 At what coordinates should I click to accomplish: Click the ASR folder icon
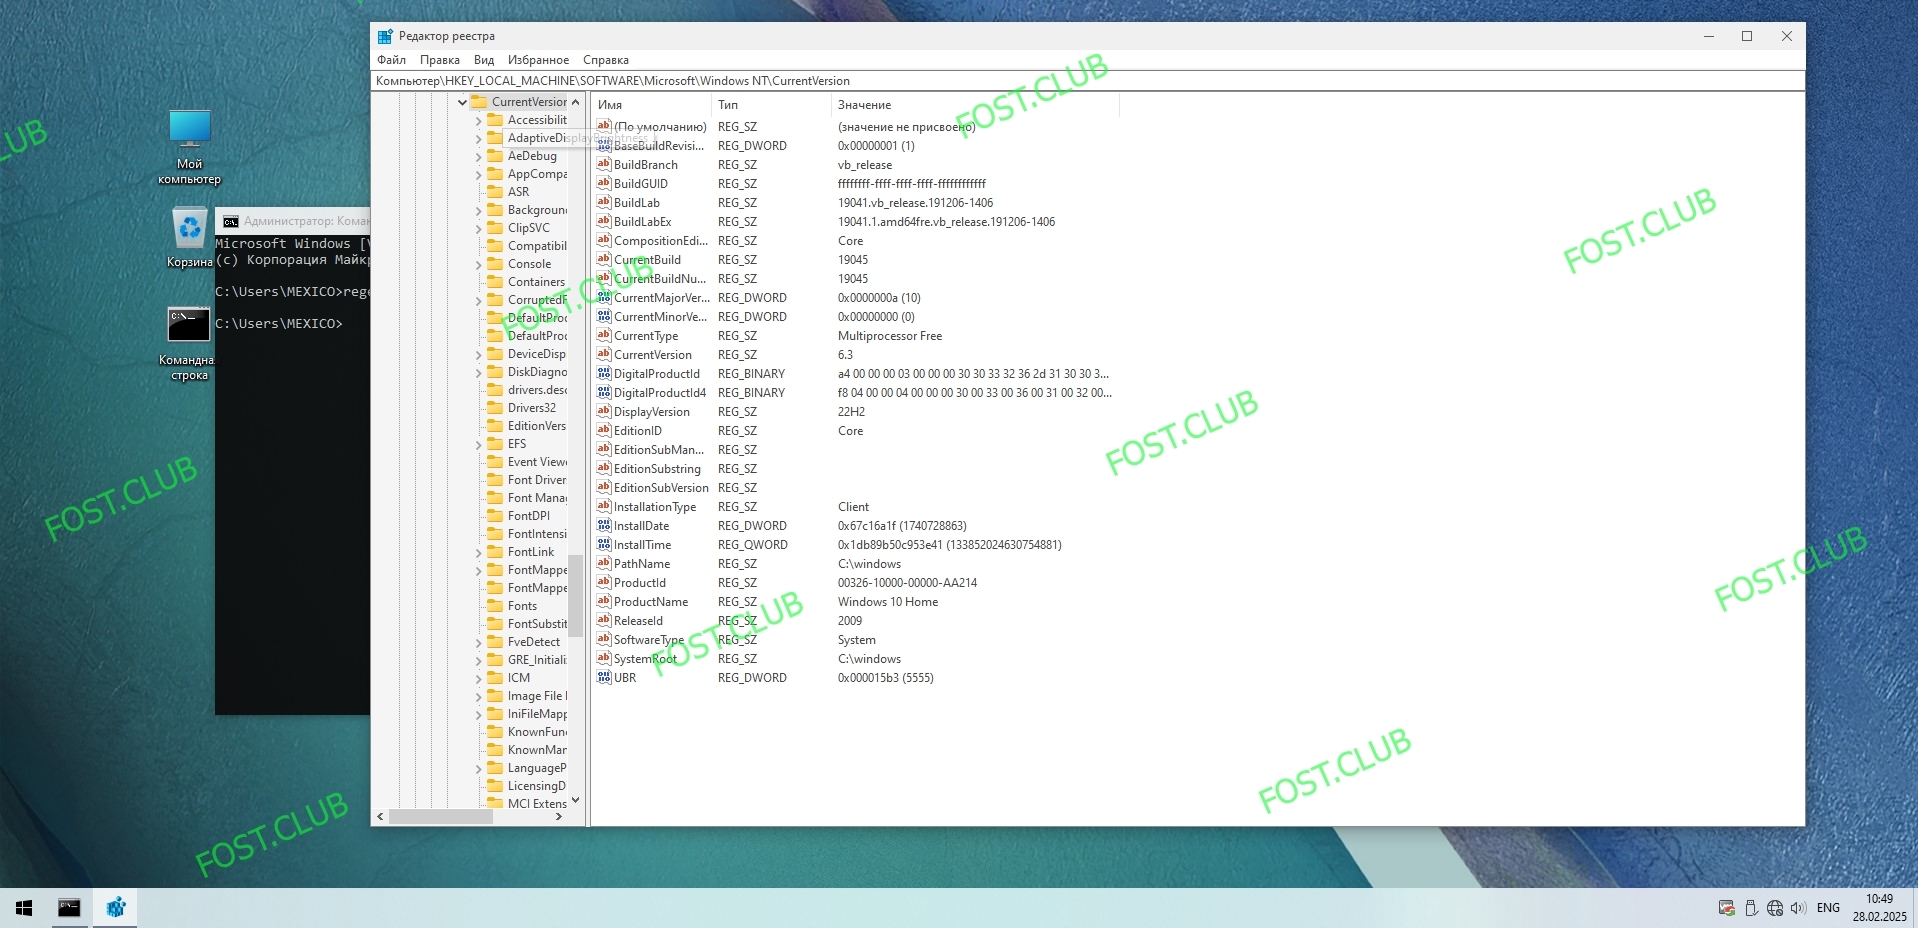pos(495,191)
